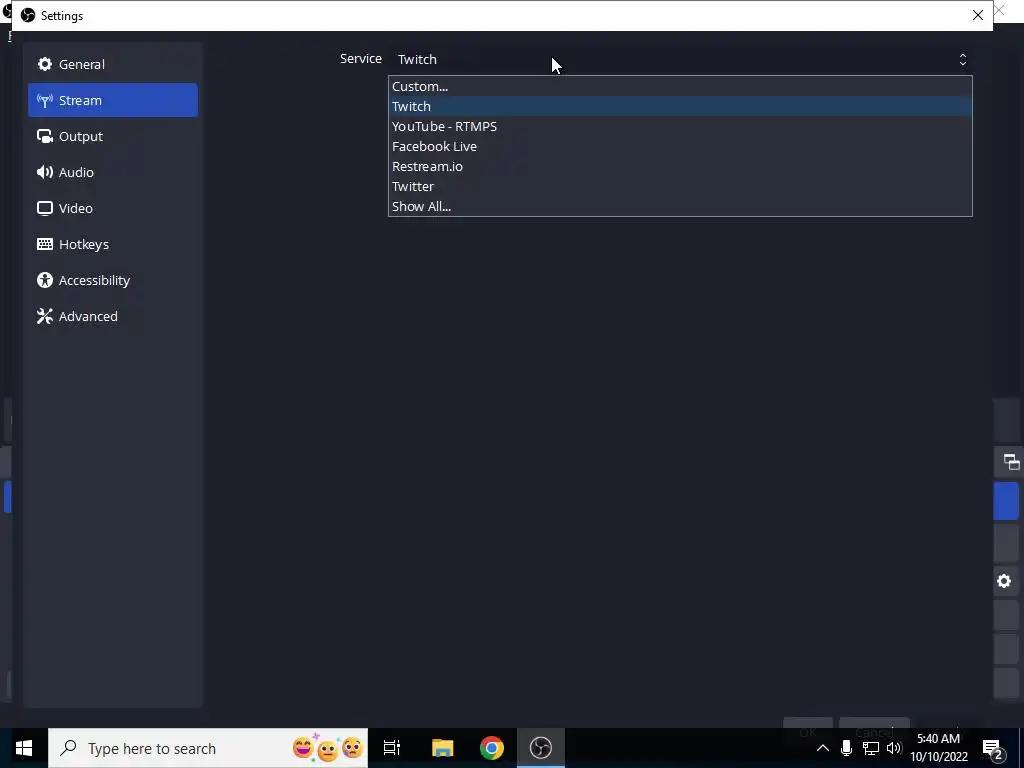Click the antenna icon beside Stream
This screenshot has height=768, width=1024.
44,100
